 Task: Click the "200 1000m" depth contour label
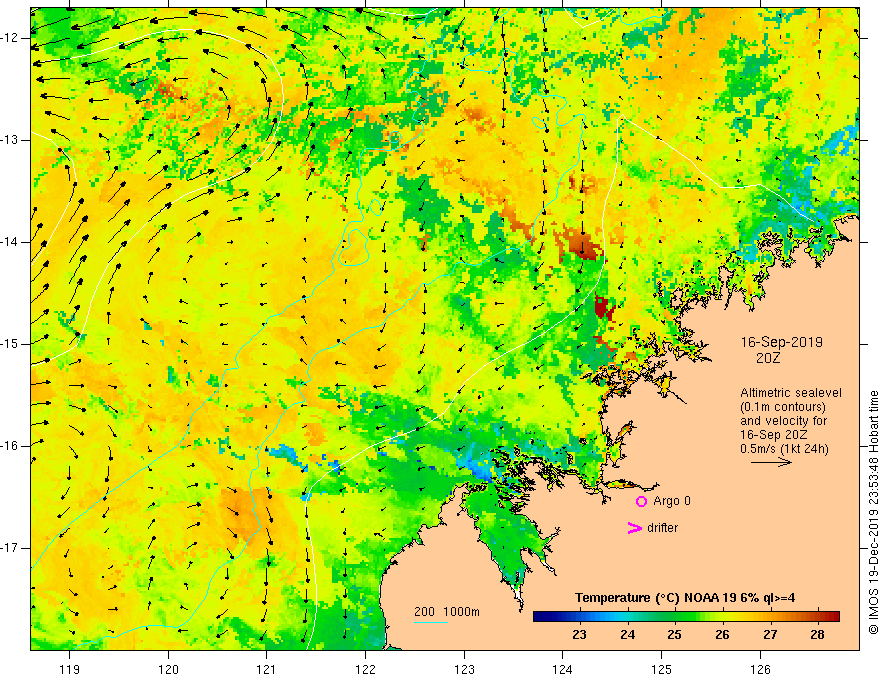pos(447,612)
